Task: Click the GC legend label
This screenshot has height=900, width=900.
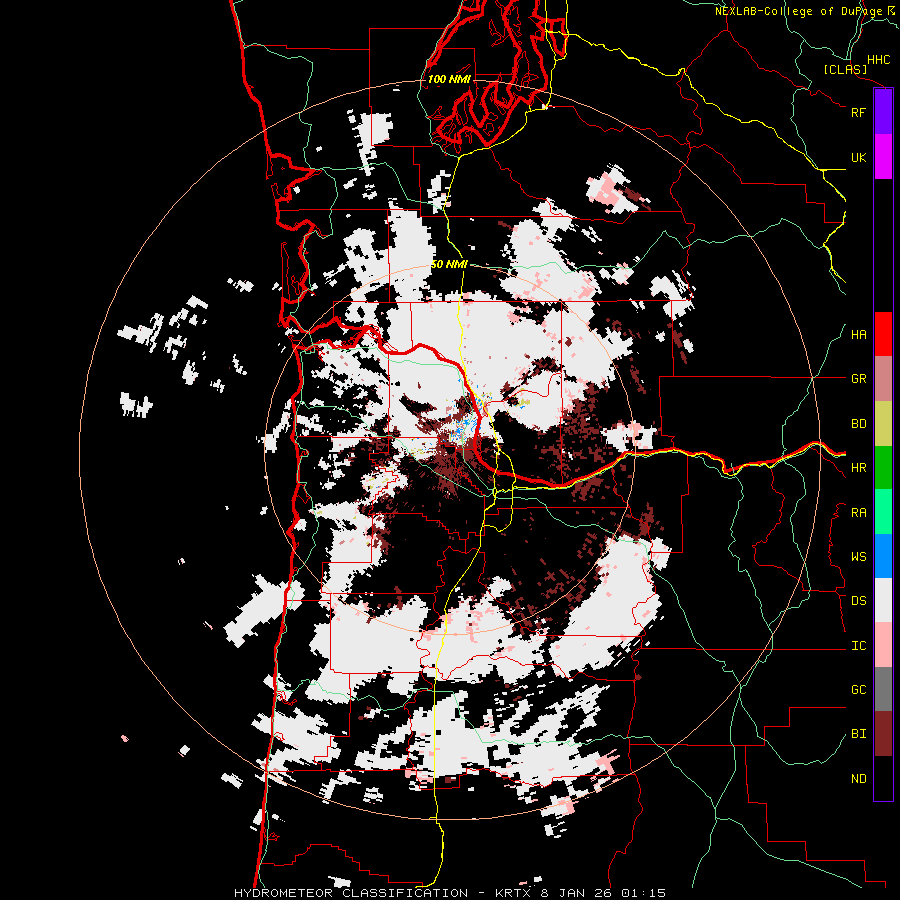Action: point(858,690)
